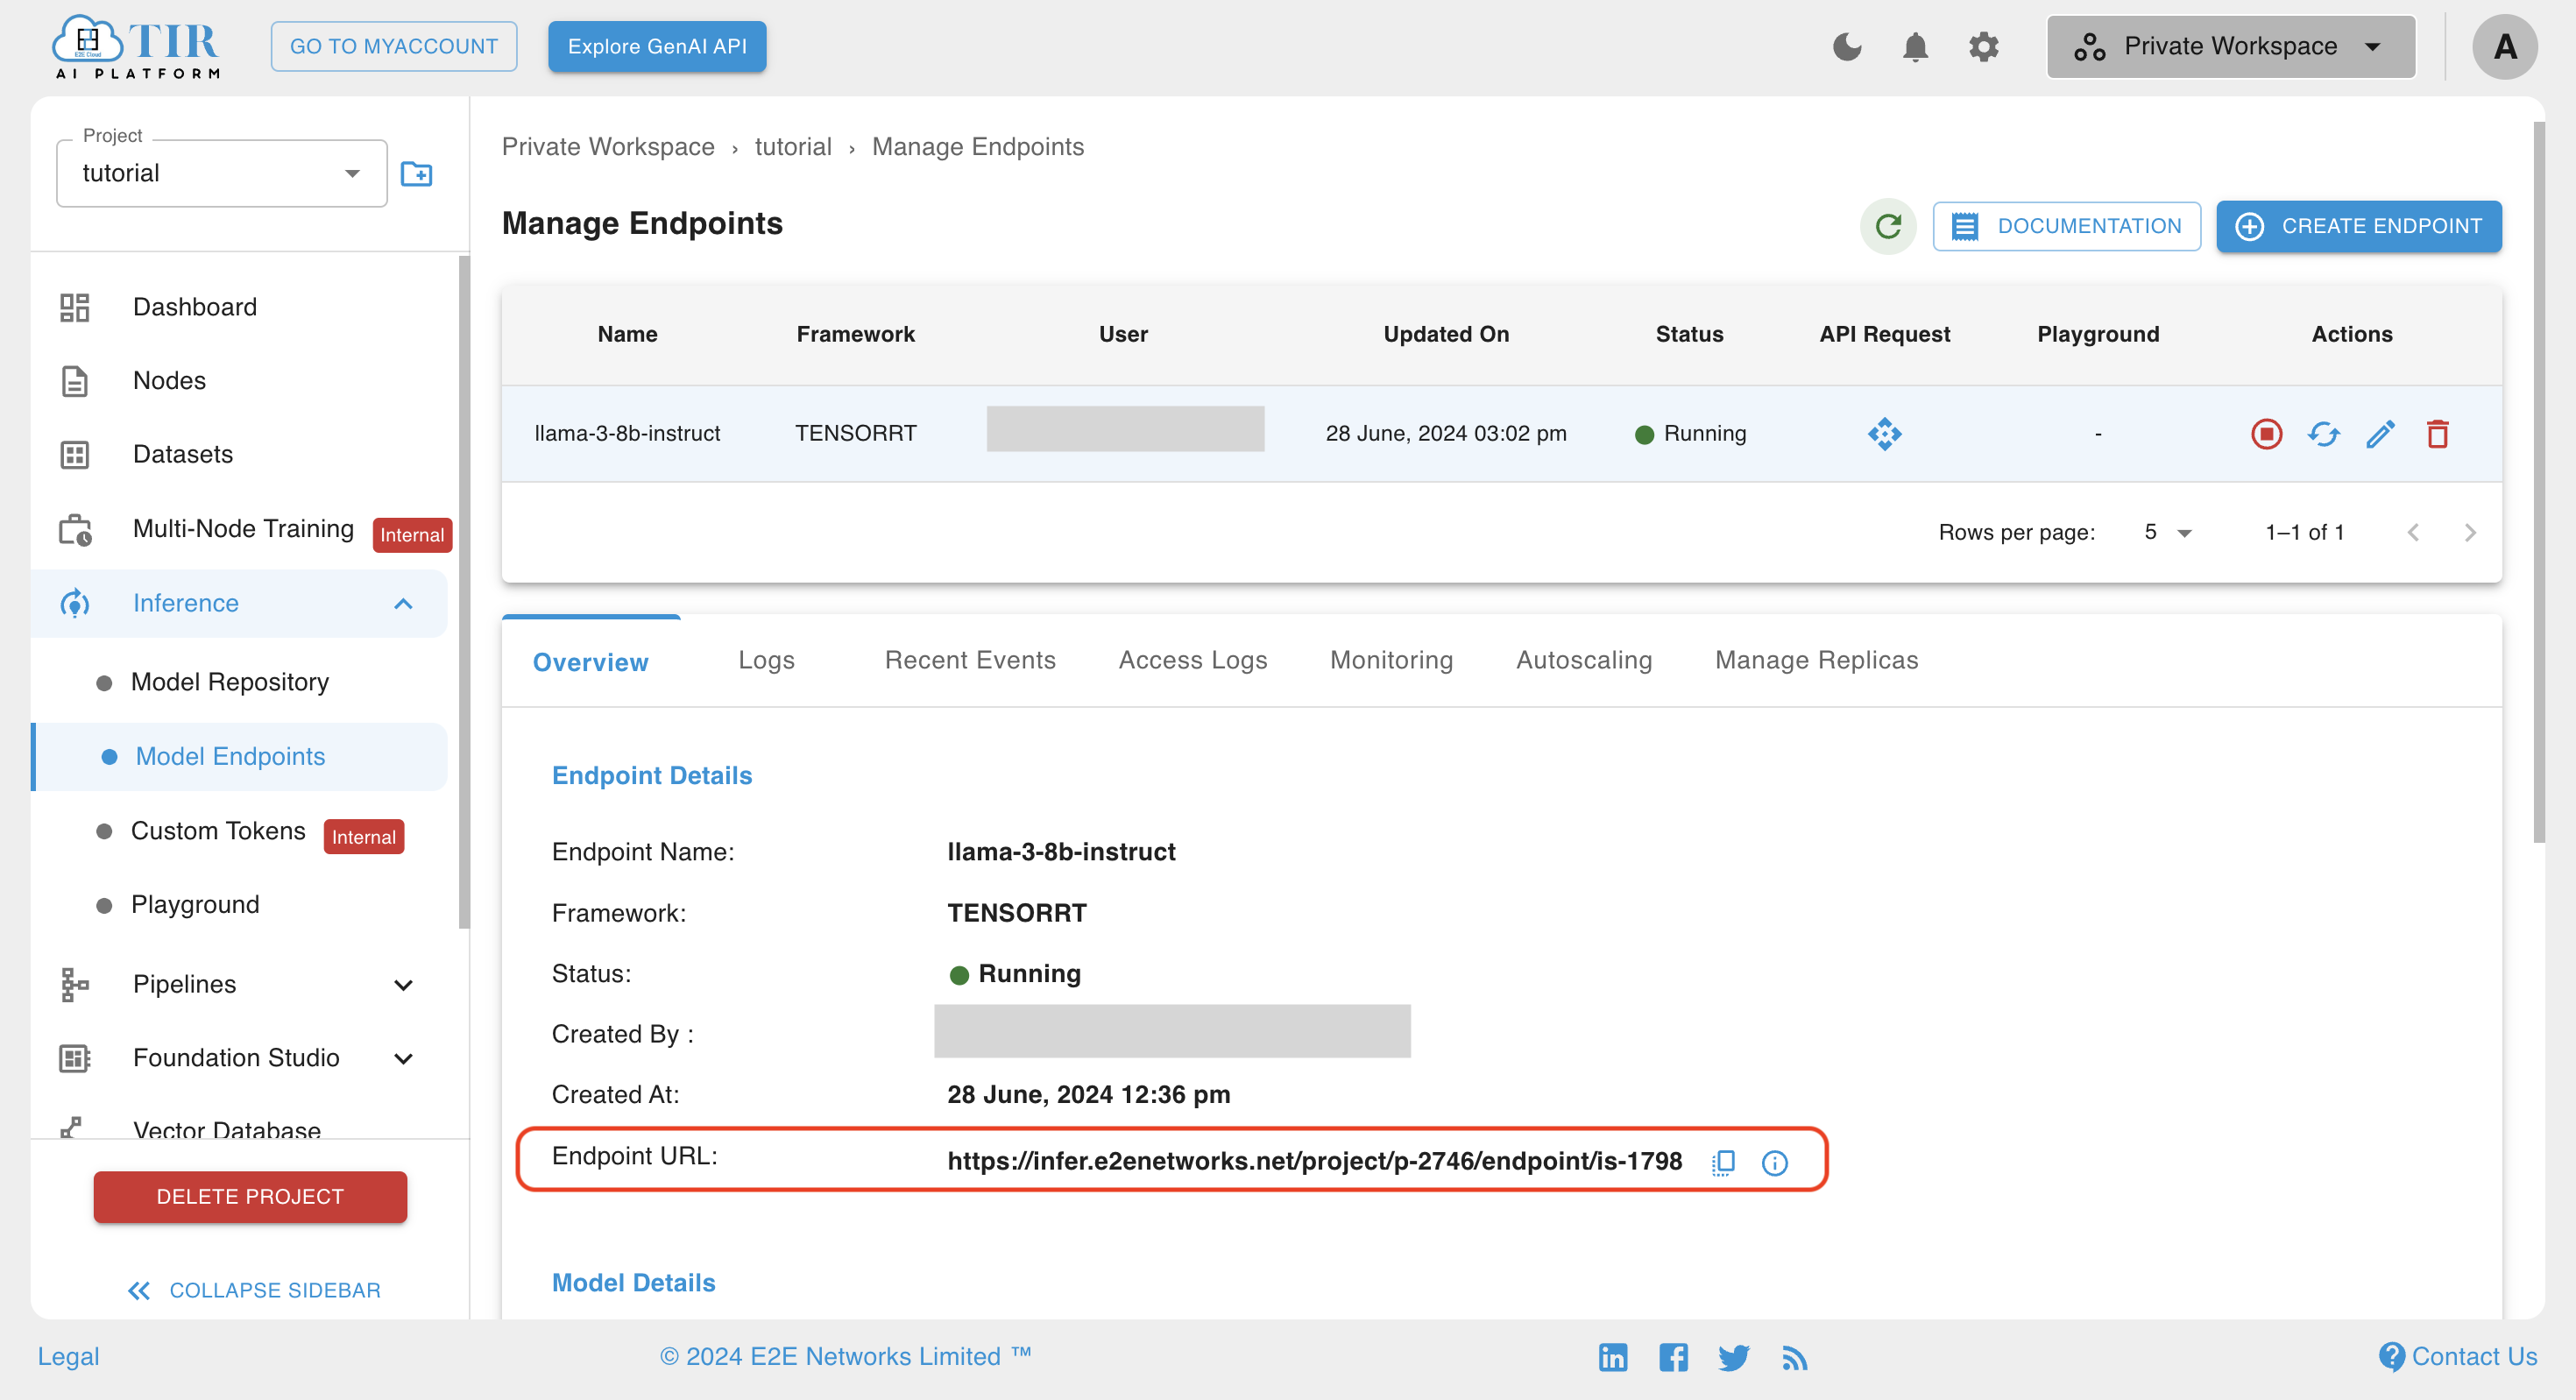Open API Request for llama-3-8b-instruct
Screen dimensions: 2576x1400
pyautogui.click(x=1884, y=434)
